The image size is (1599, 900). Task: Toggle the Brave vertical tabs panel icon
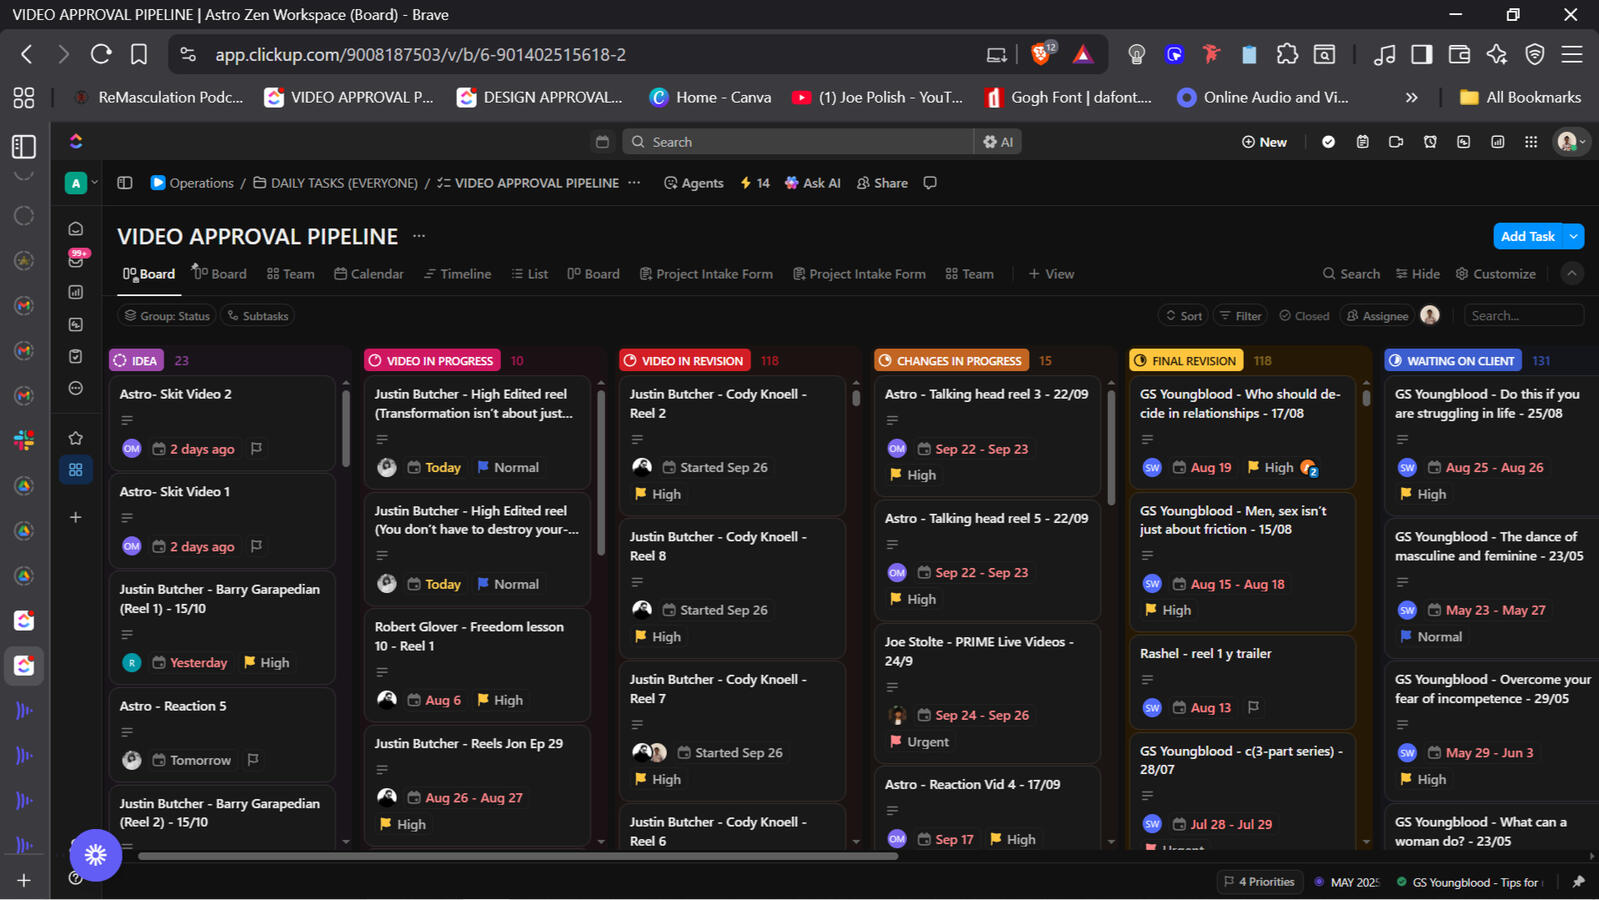coord(24,146)
